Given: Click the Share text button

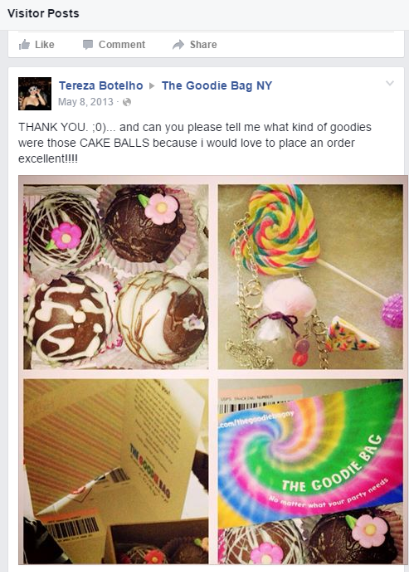Looking at the screenshot, I should [x=203, y=45].
